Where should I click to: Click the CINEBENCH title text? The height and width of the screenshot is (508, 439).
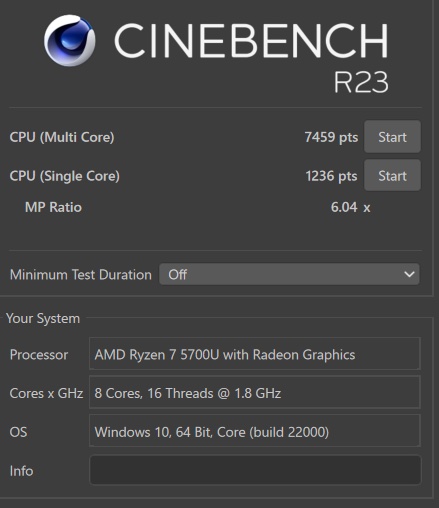coord(252,41)
